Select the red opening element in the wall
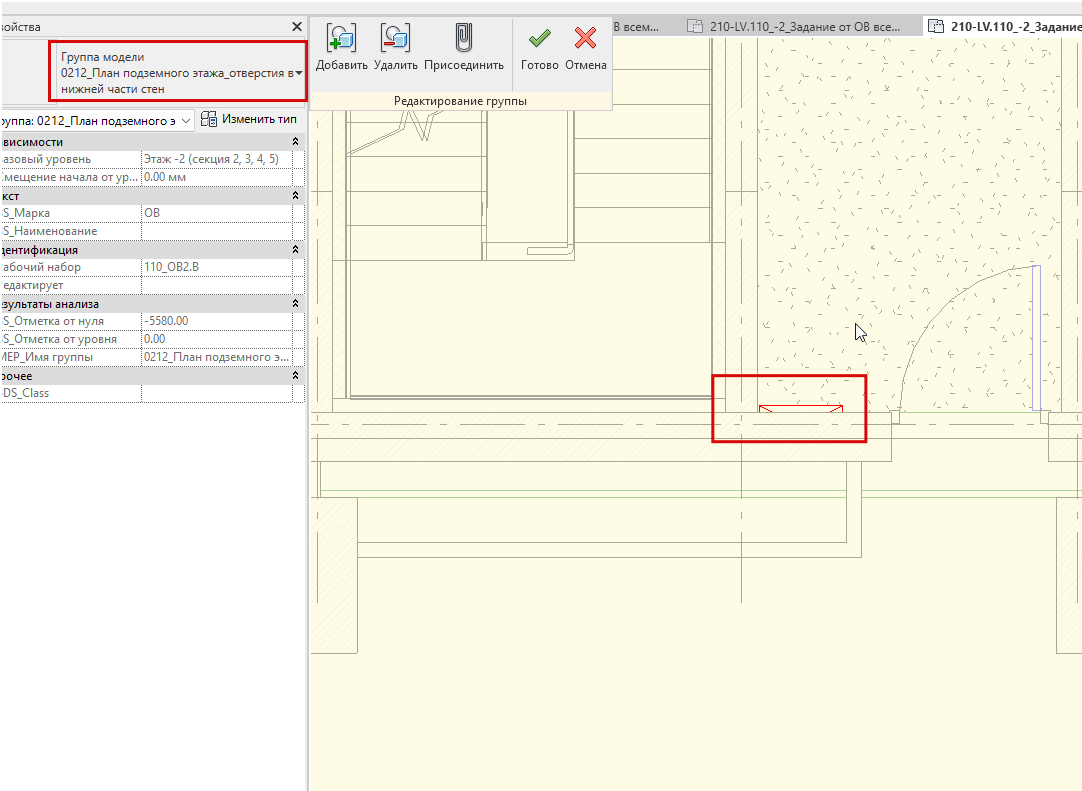The image size is (1082, 791). (x=800, y=409)
